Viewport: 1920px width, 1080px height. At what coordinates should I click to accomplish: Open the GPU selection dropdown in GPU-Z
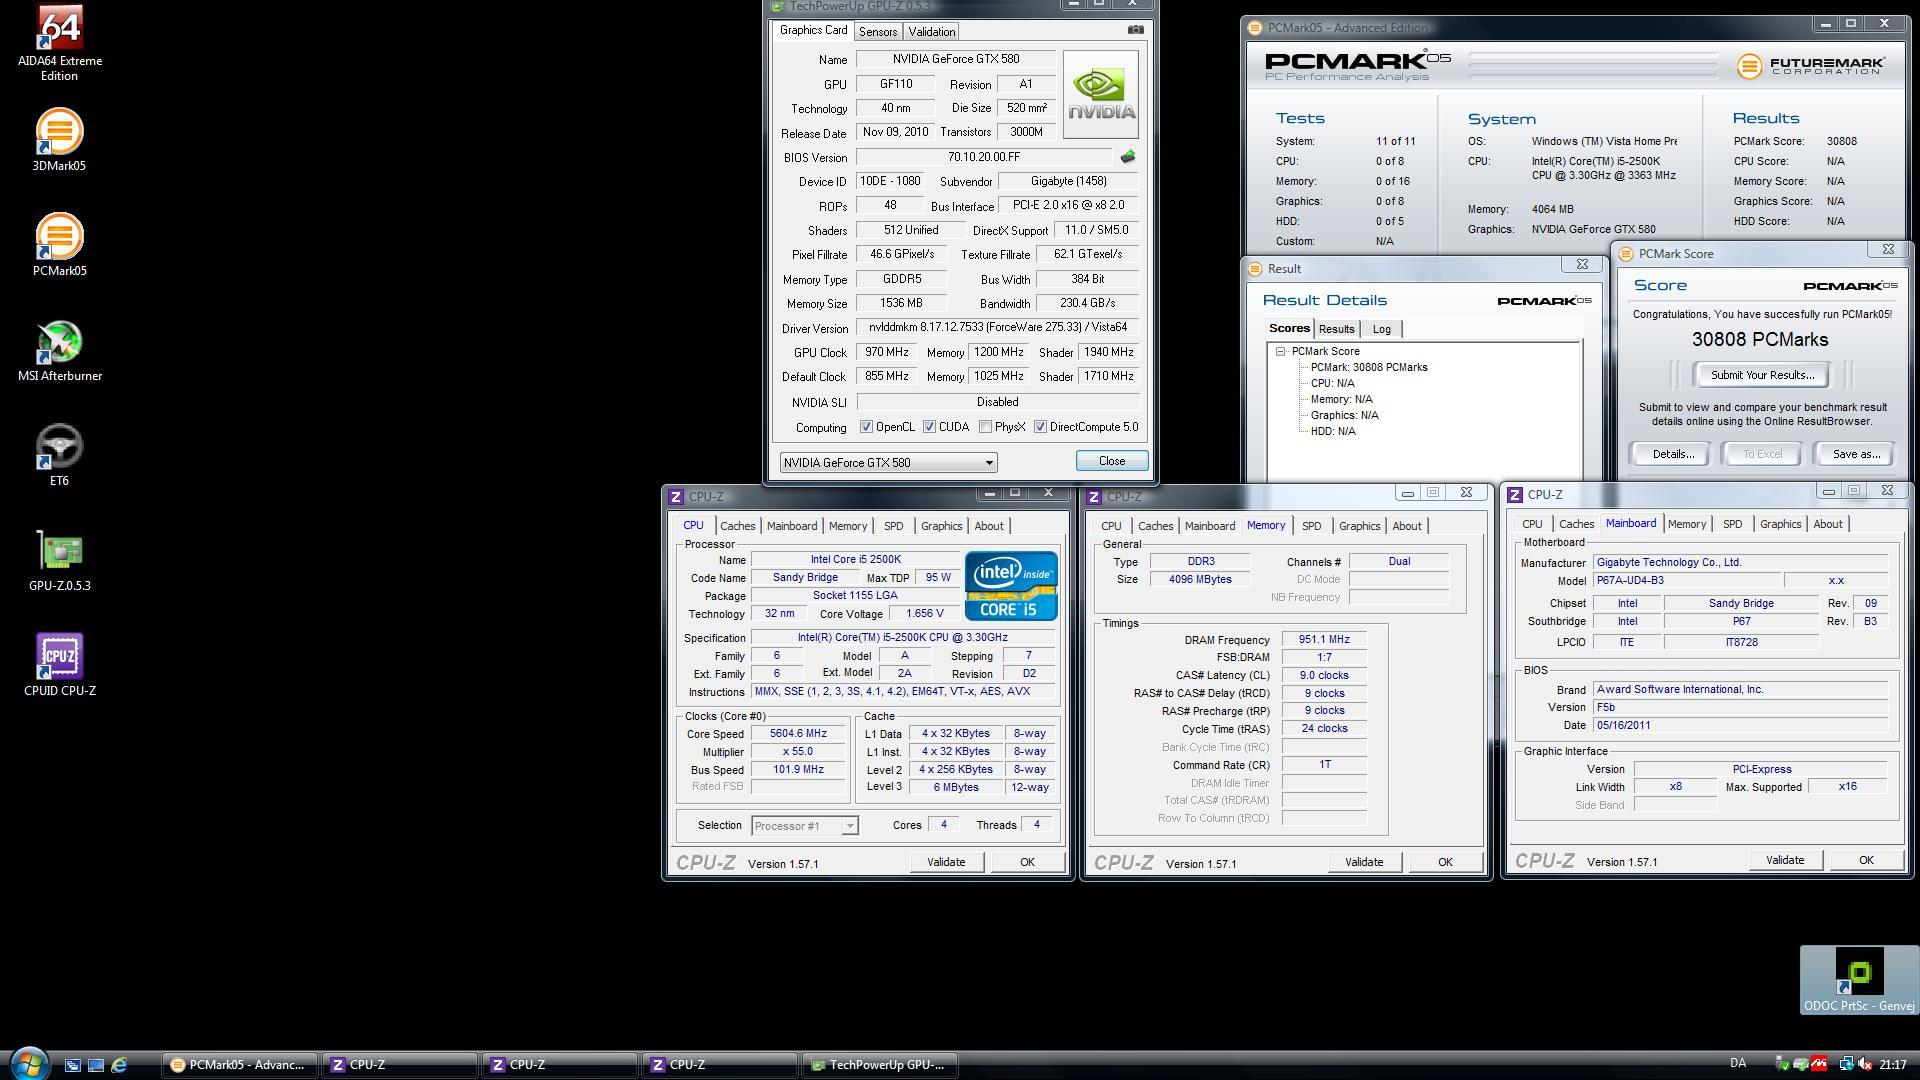(x=888, y=462)
